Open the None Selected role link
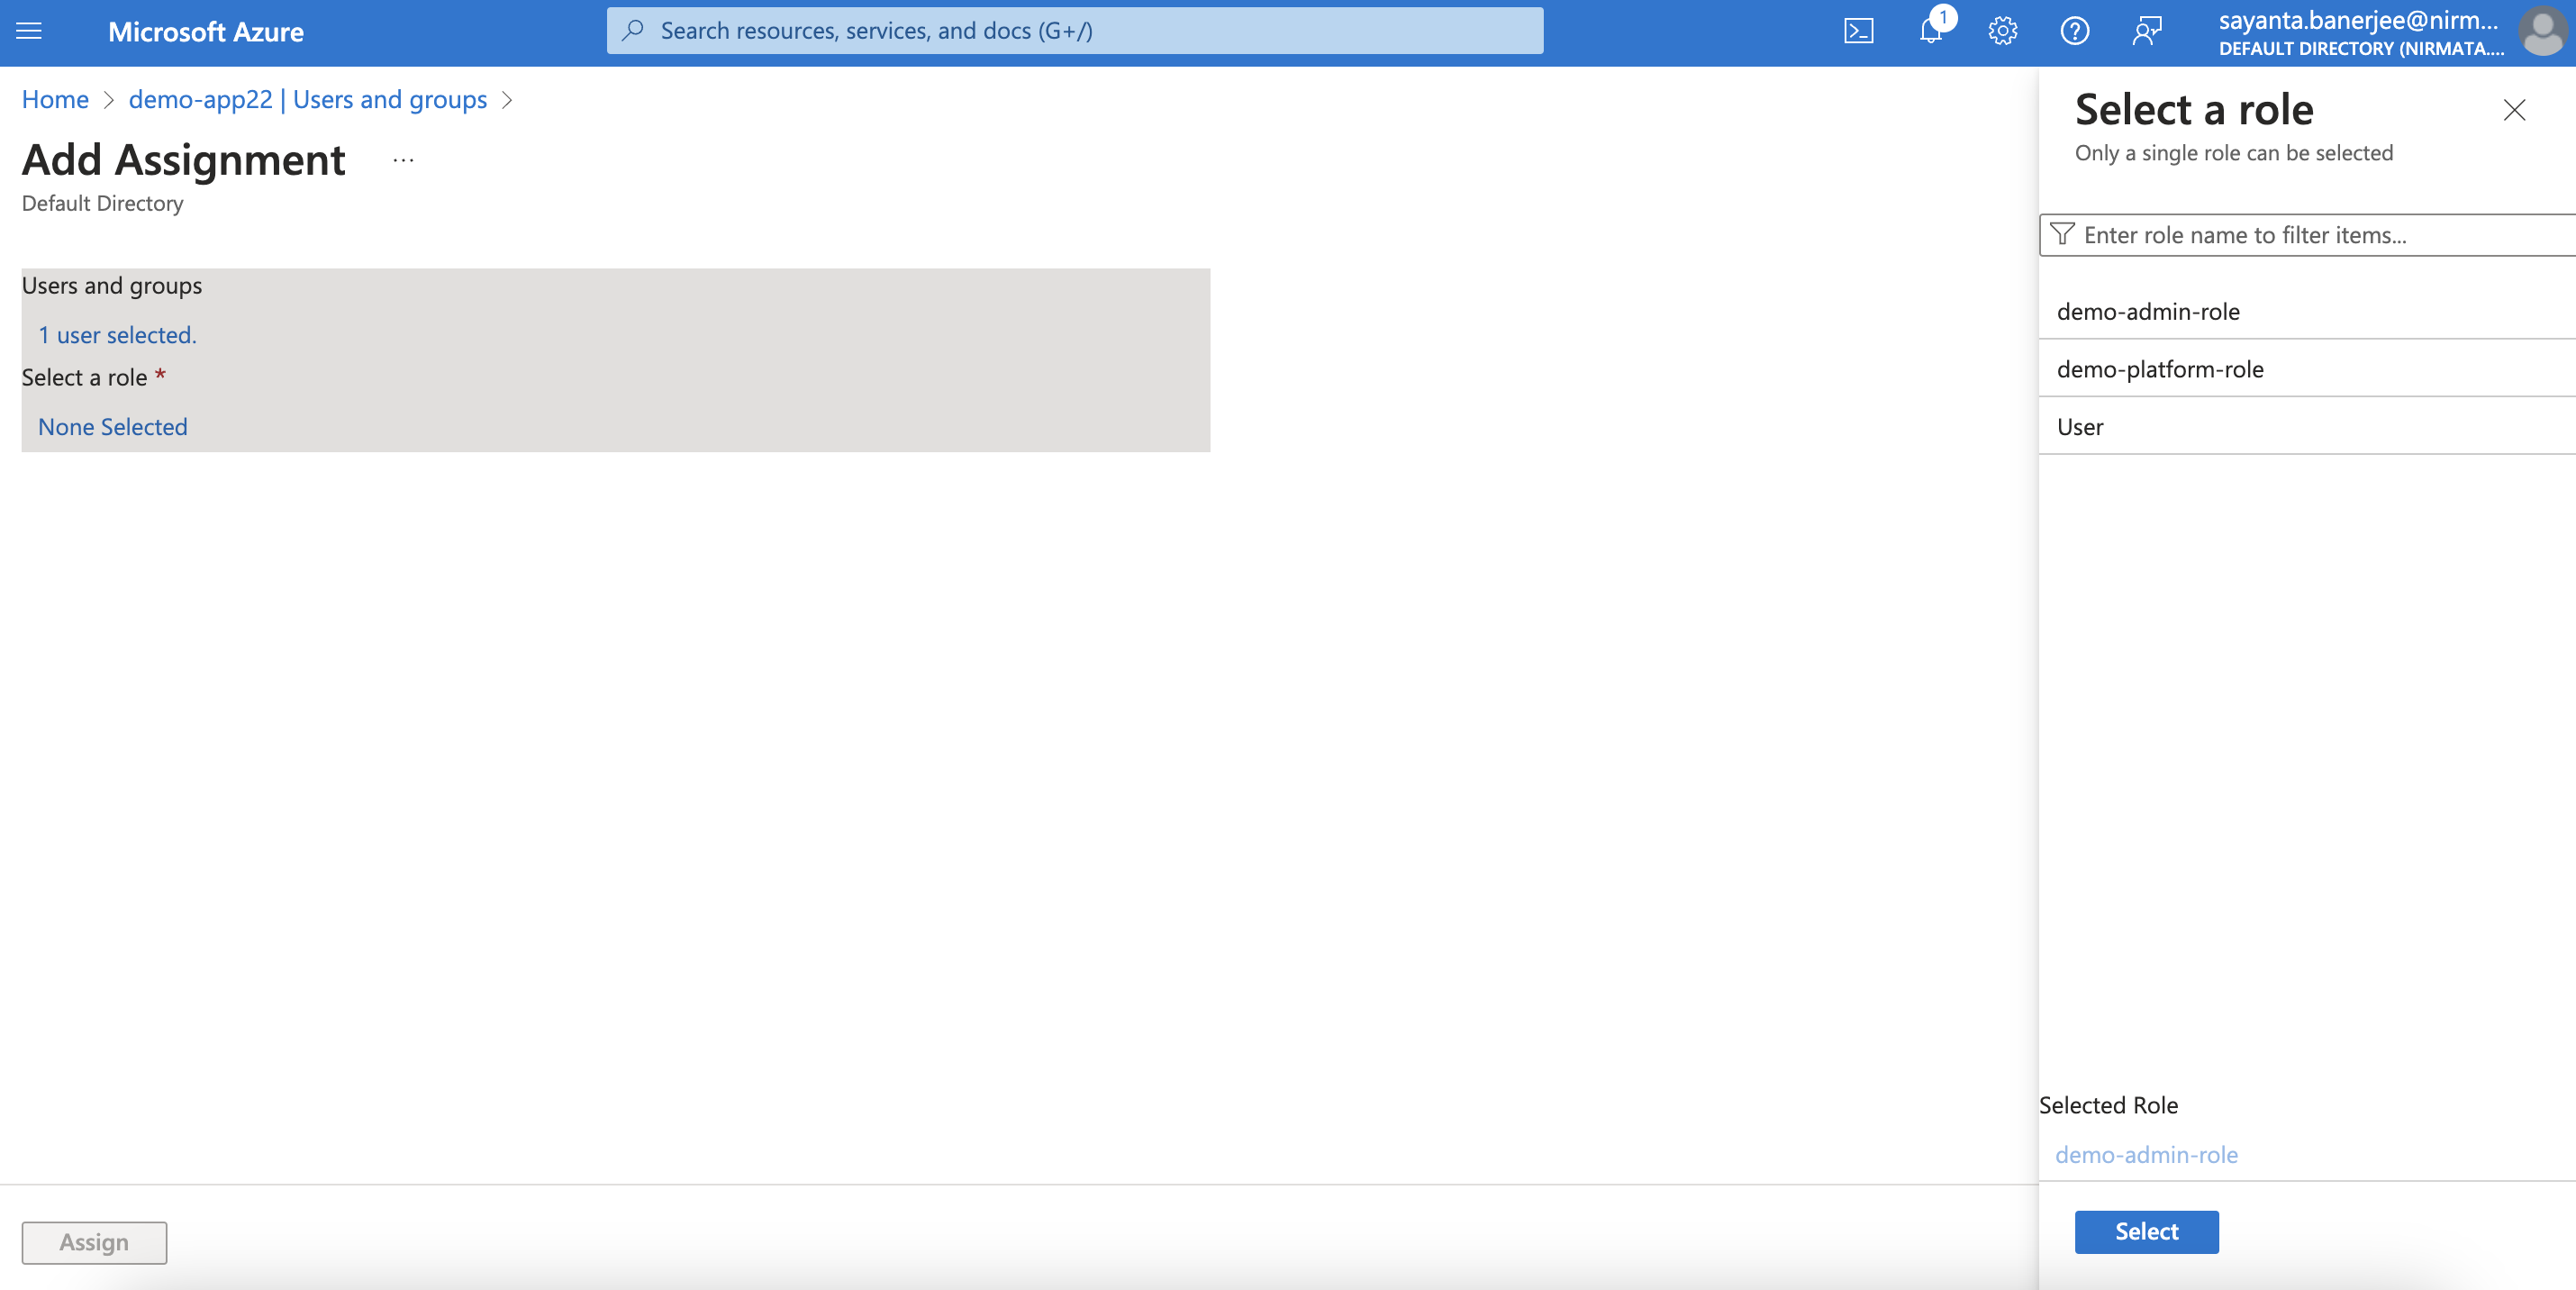The width and height of the screenshot is (2576, 1290). click(113, 427)
